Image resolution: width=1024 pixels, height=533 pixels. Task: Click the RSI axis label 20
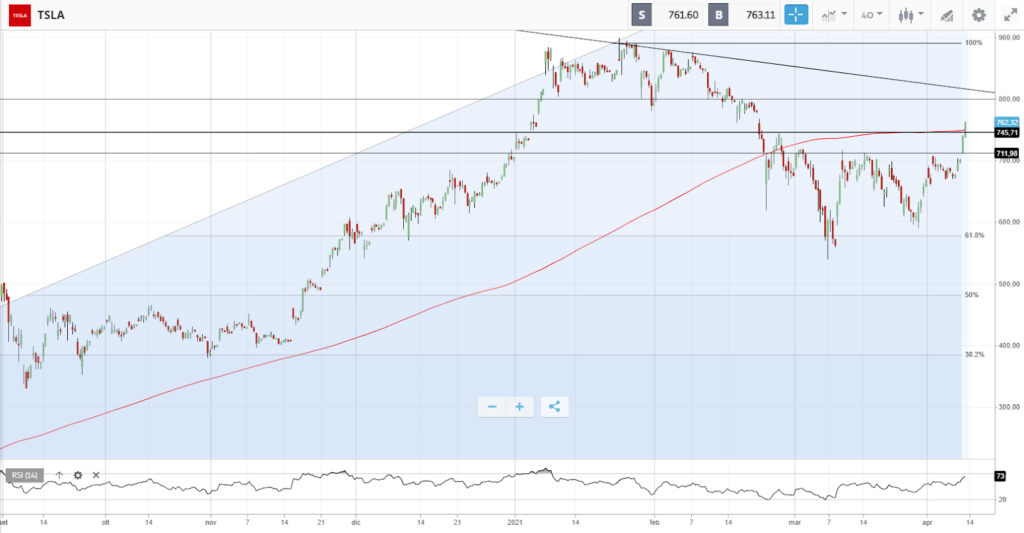tap(1002, 500)
